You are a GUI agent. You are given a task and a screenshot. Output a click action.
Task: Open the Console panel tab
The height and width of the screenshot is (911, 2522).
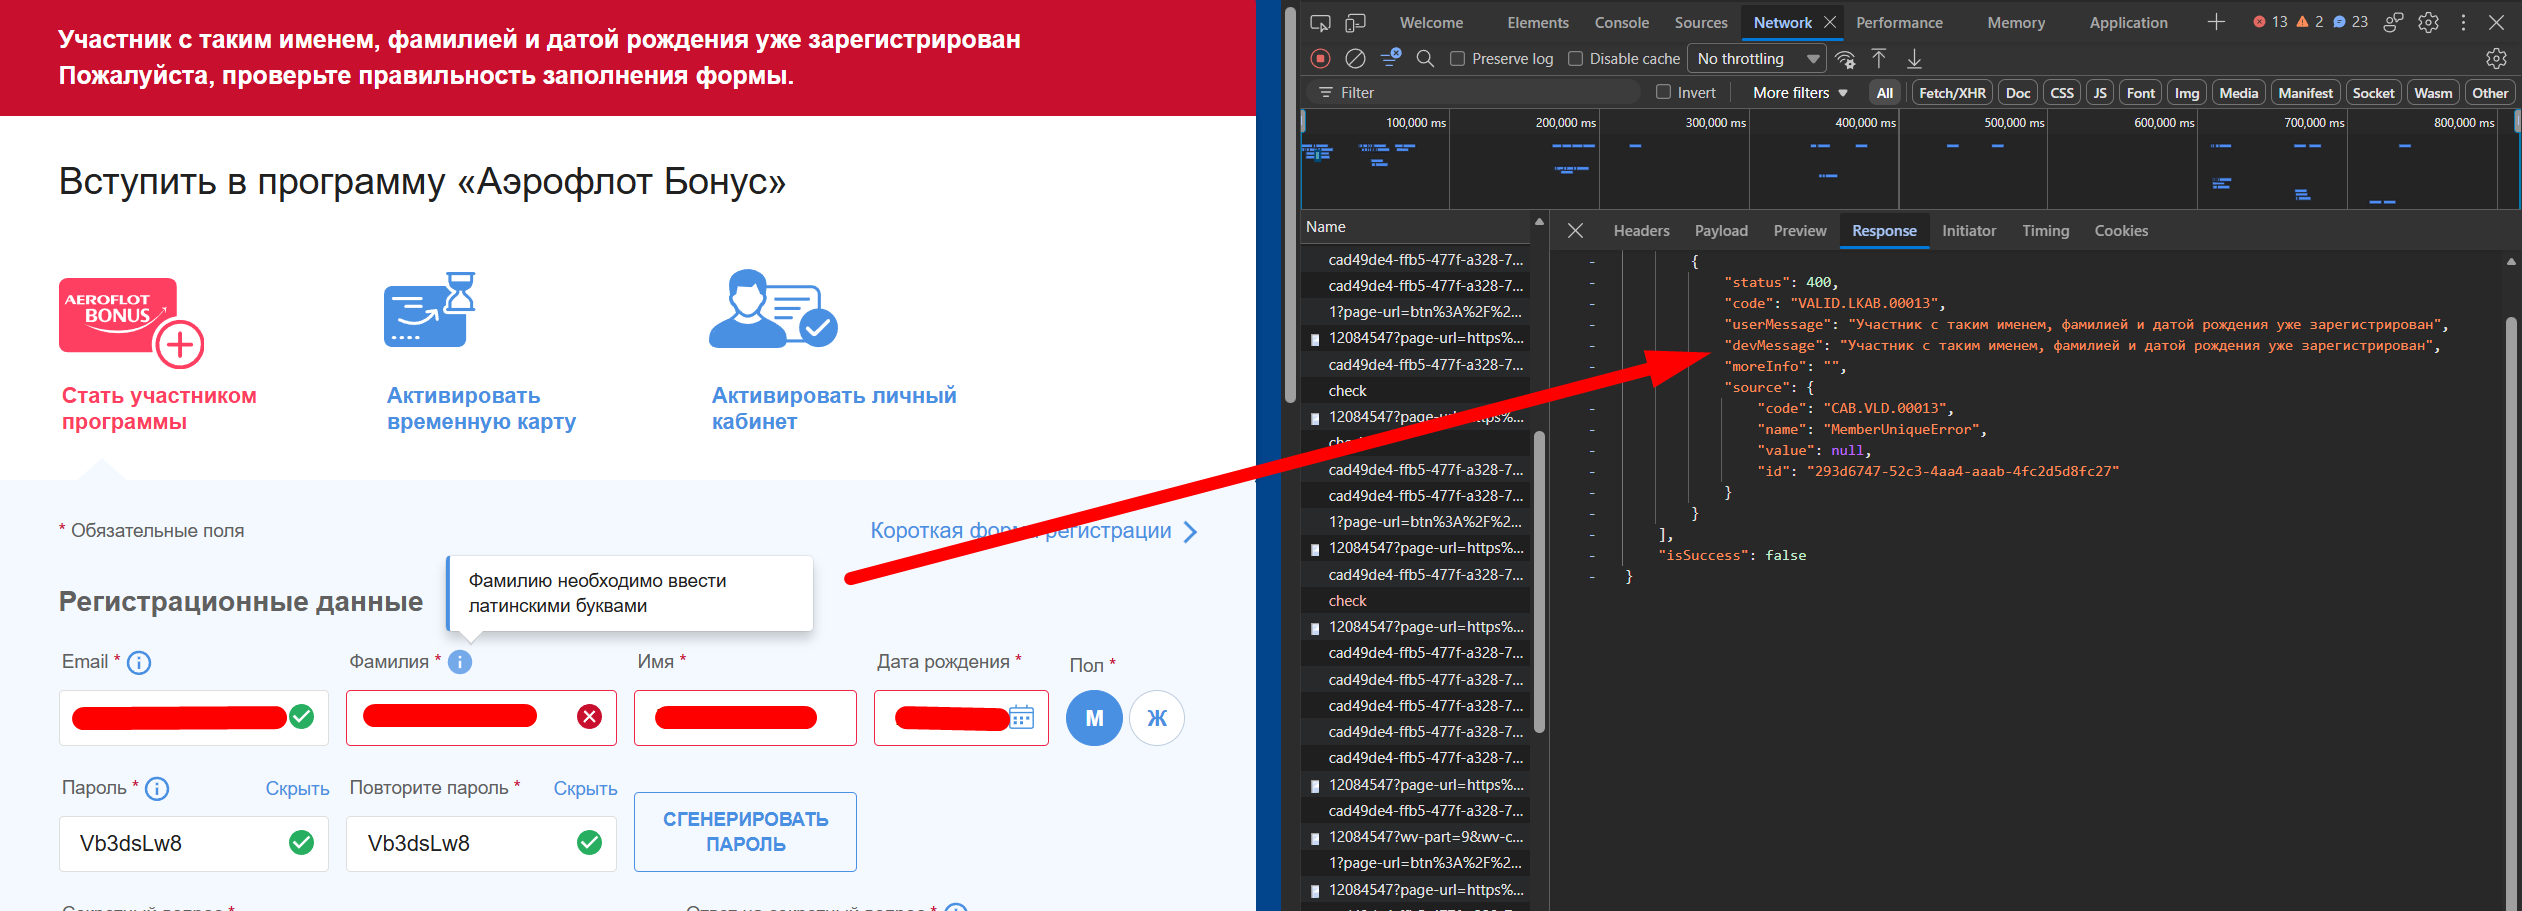coord(1621,23)
